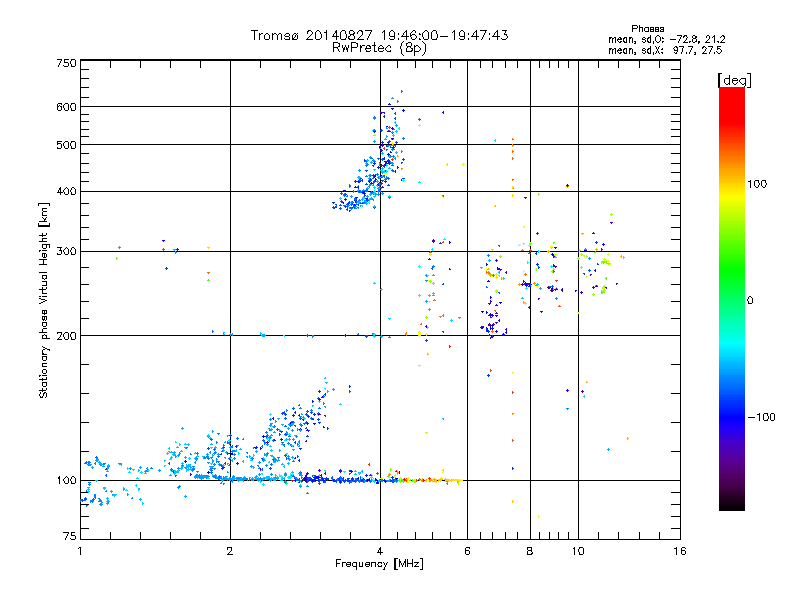The width and height of the screenshot is (800, 600).
Task: Click the x-axis '8' tick label
Action: point(530,551)
